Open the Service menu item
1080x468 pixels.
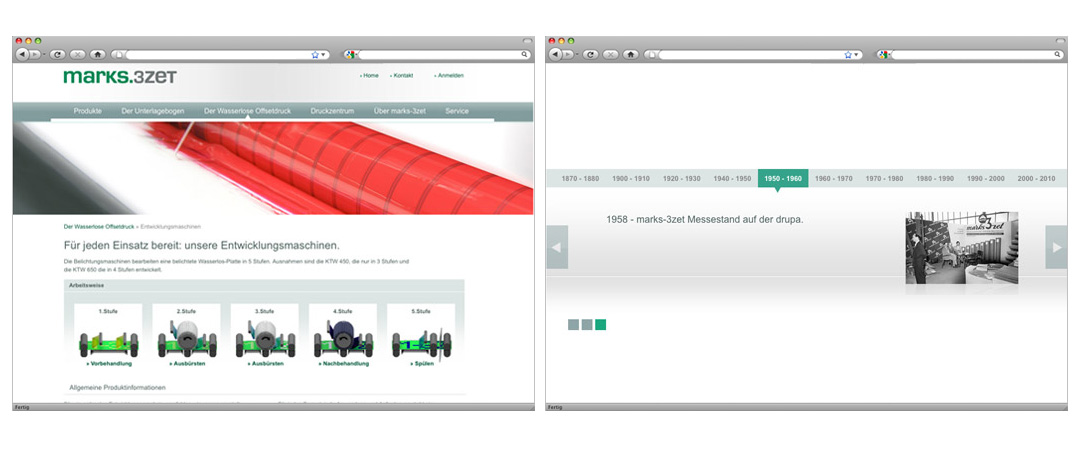coord(457,111)
